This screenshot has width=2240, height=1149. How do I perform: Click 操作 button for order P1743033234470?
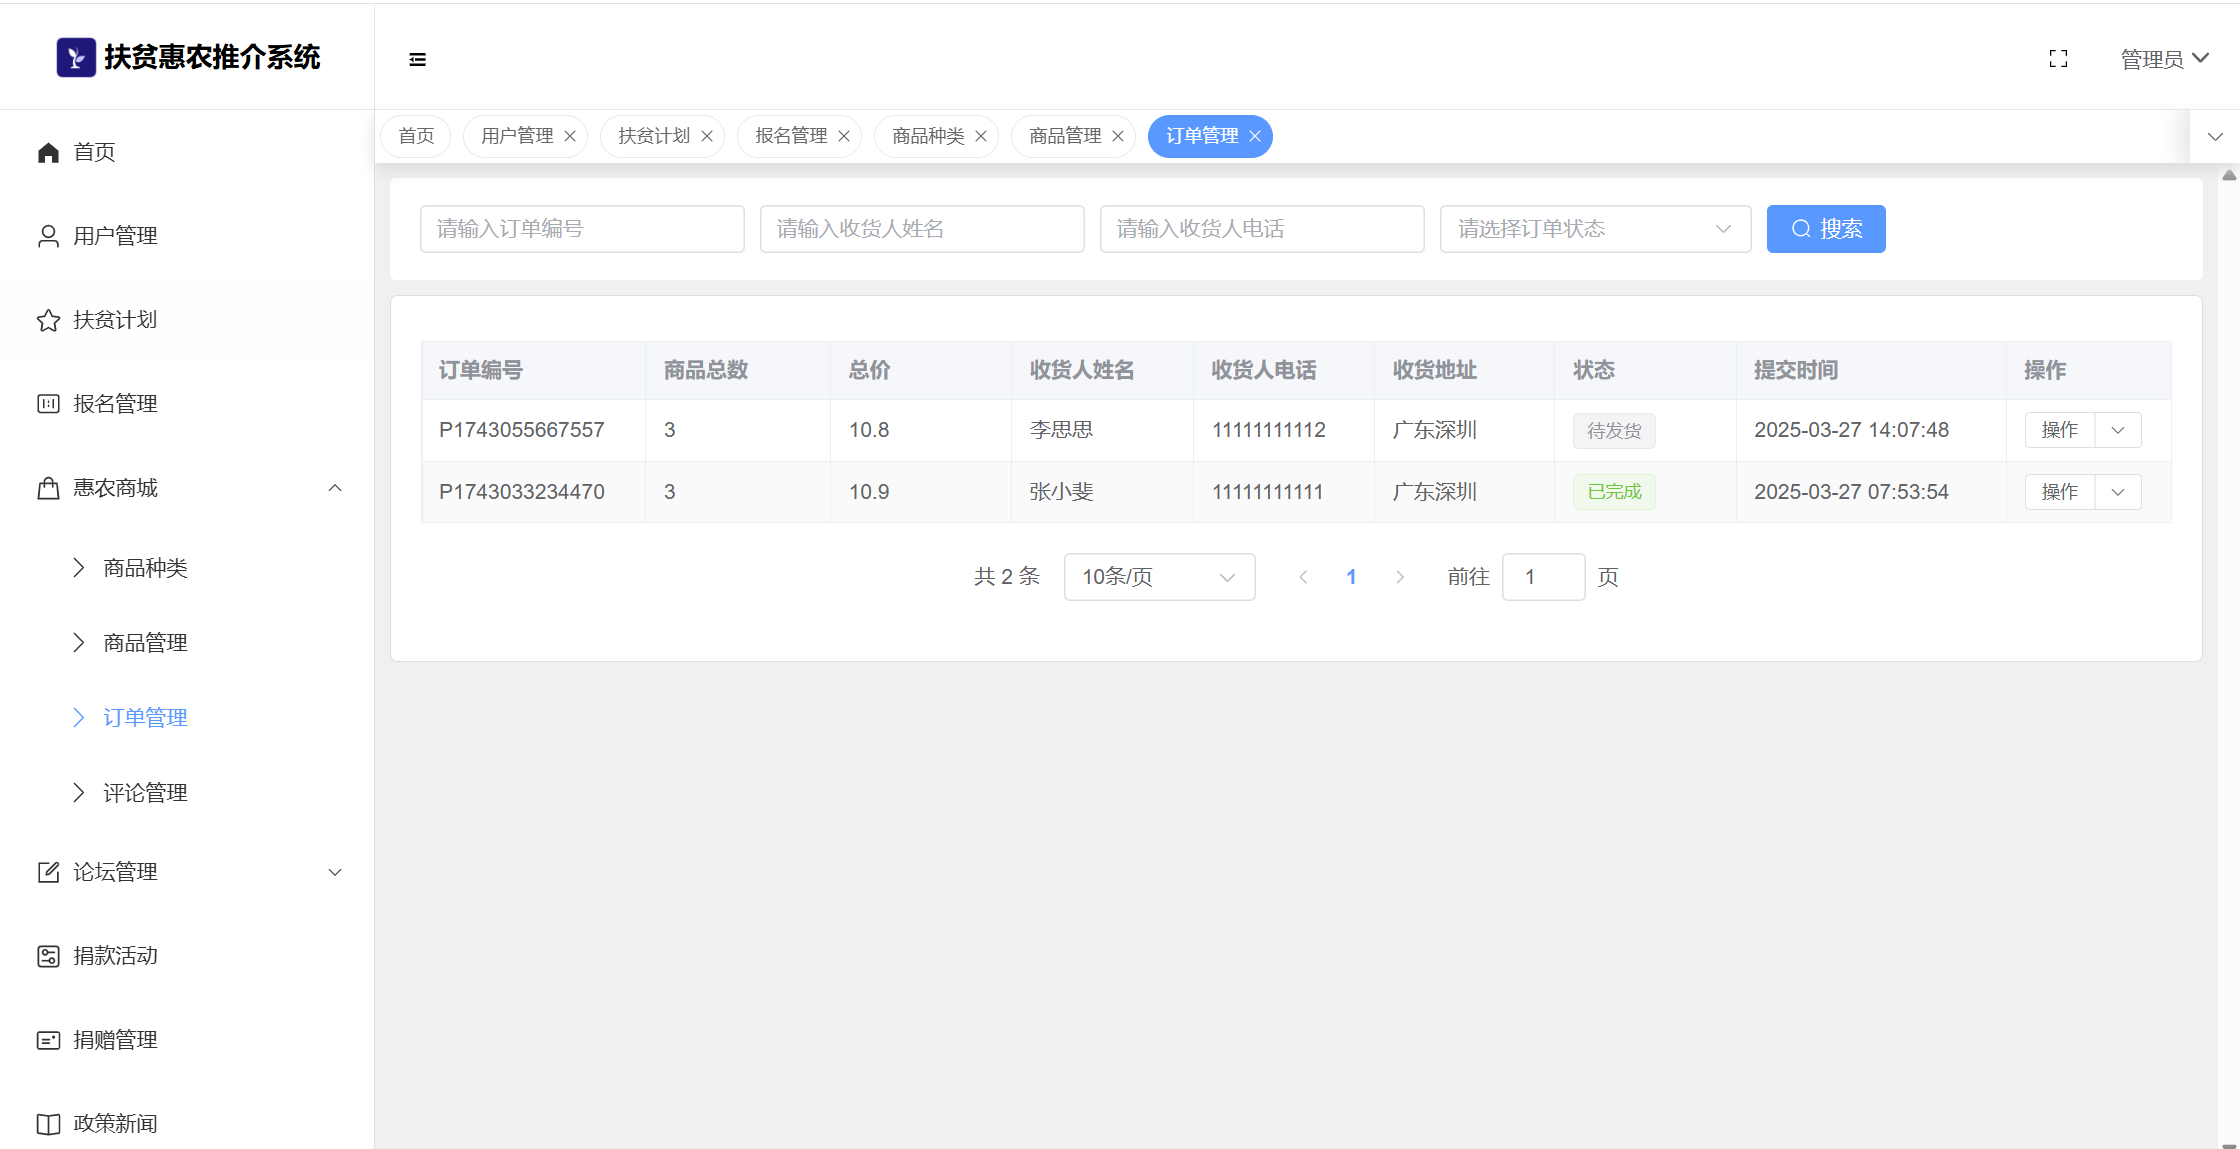click(2059, 492)
